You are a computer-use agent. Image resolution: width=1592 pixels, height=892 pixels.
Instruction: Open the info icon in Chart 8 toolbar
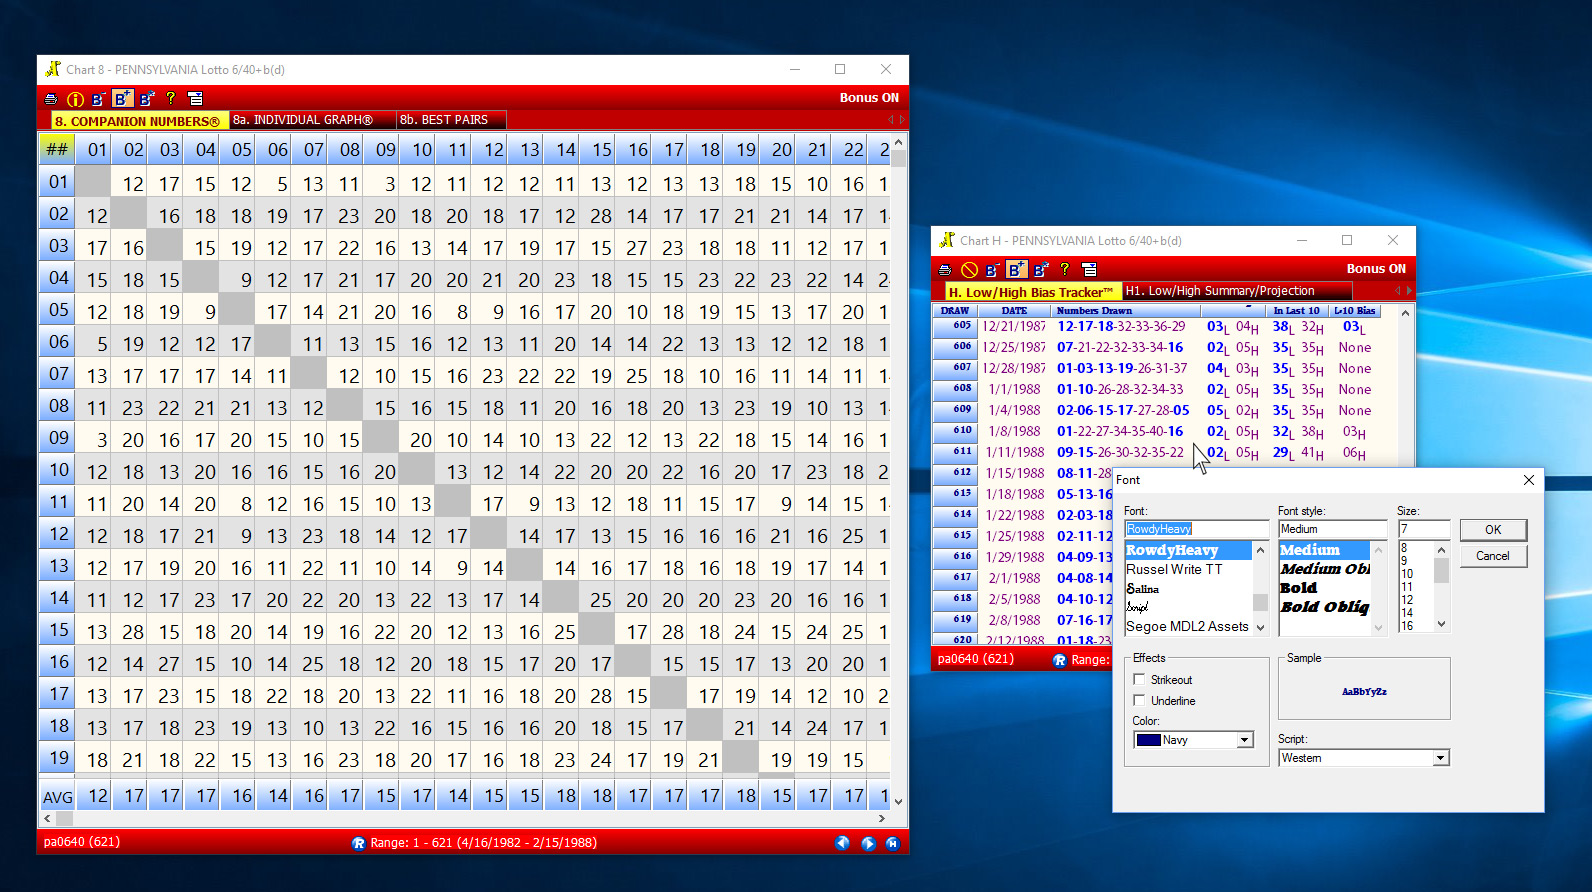click(75, 99)
